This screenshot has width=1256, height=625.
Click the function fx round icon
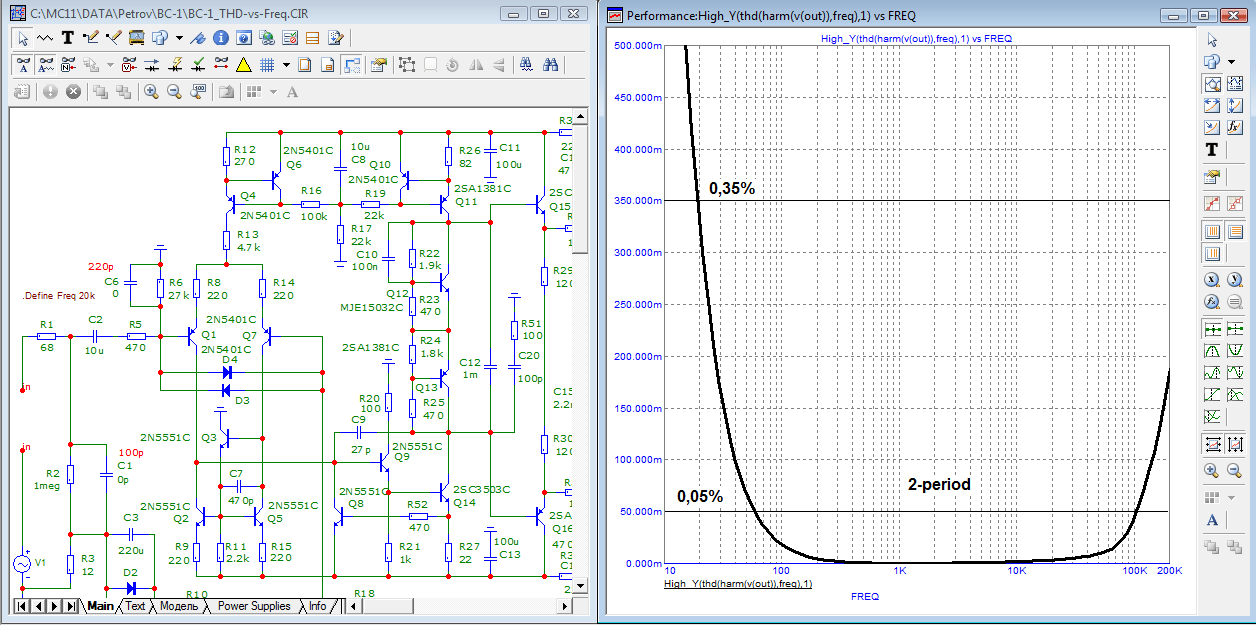[x=1212, y=301]
